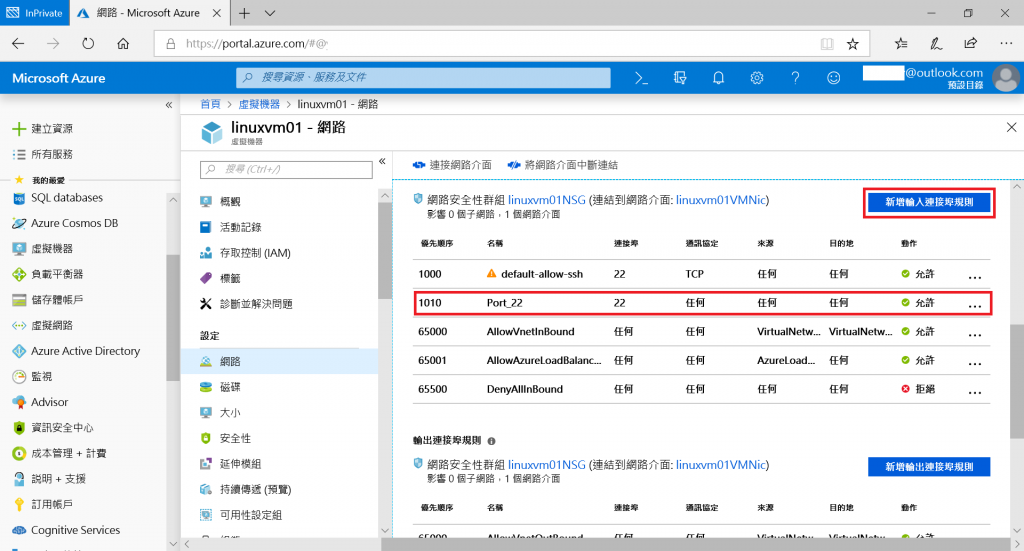Image resolution: width=1024 pixels, height=551 pixels.
Task: Click resource menu search field
Action: pyautogui.click(x=286, y=170)
